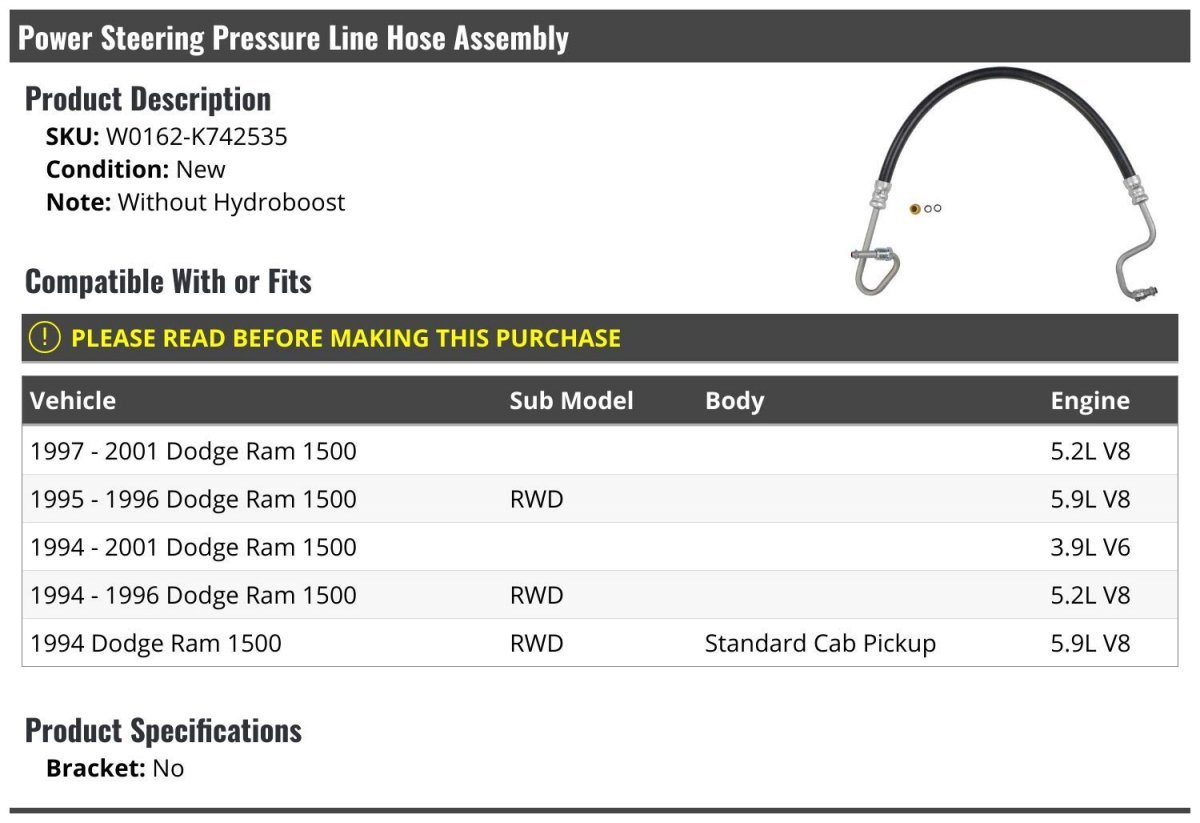Click the Compatible With or Fits heading
Viewport: 1200px width, 823px height.
click(168, 282)
